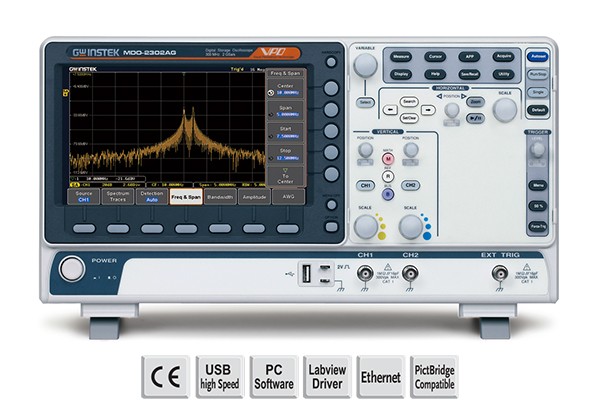Open the Source CH1 menu
This screenshot has width=600, height=417.
coord(85,198)
